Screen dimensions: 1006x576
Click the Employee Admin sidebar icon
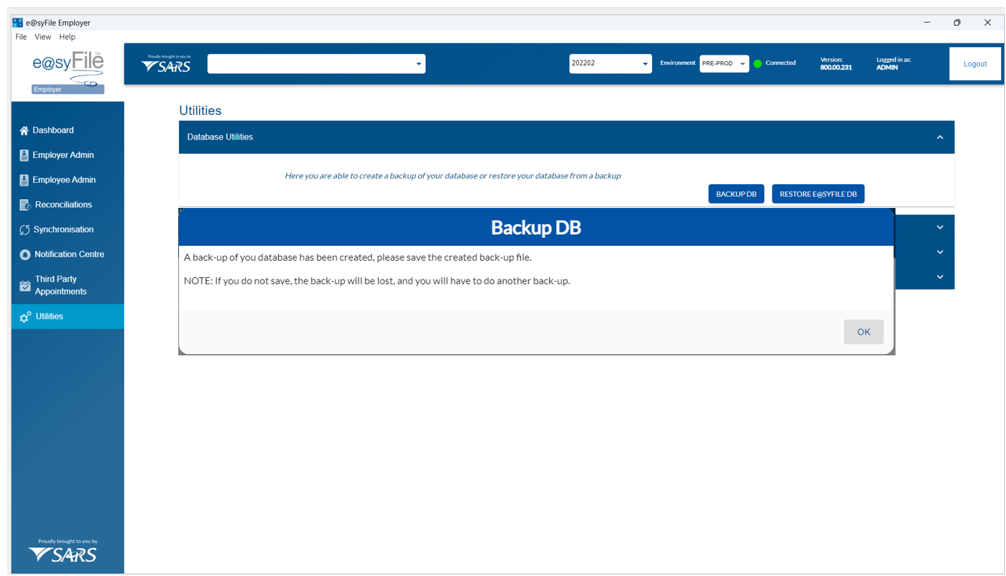click(24, 180)
